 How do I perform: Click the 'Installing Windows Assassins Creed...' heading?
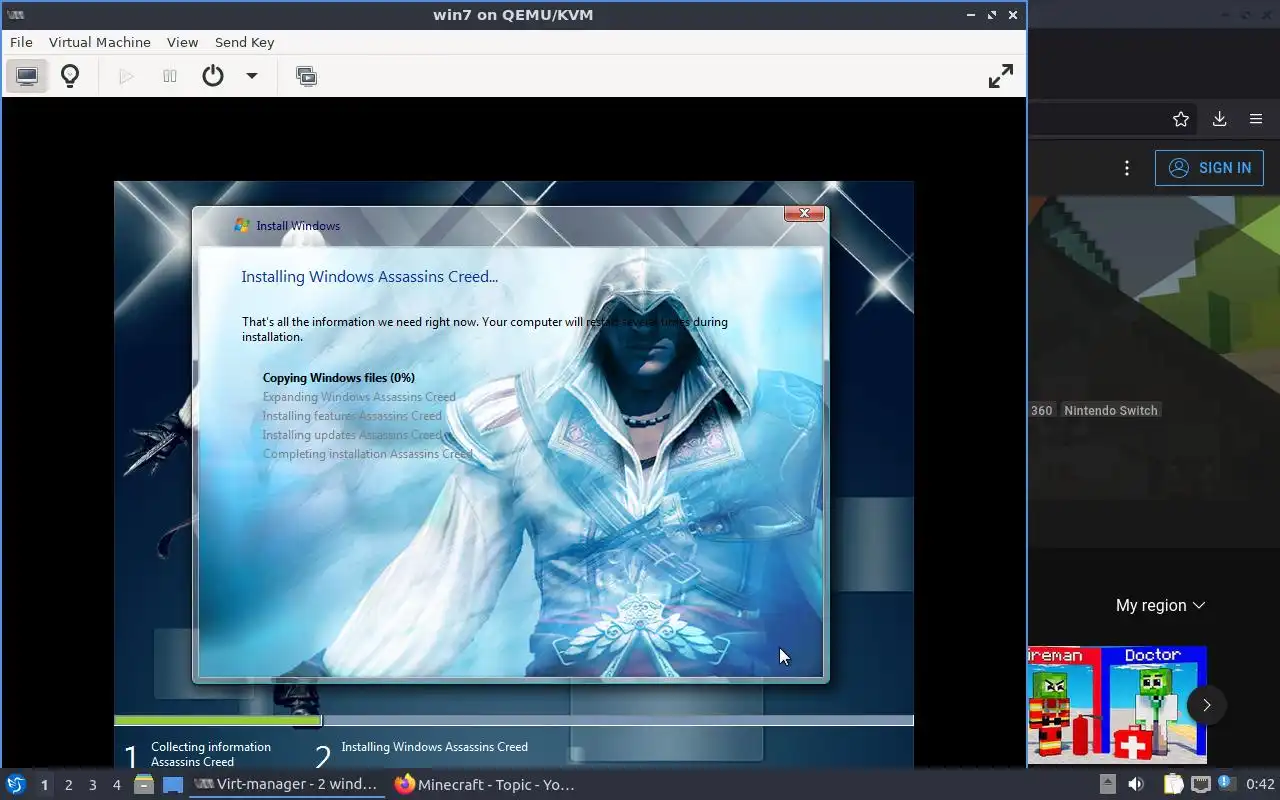[369, 277]
